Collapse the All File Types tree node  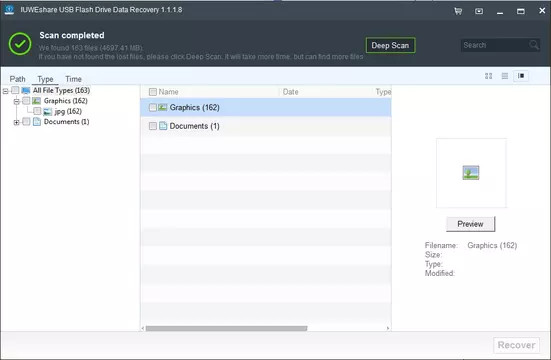[x=6, y=91]
